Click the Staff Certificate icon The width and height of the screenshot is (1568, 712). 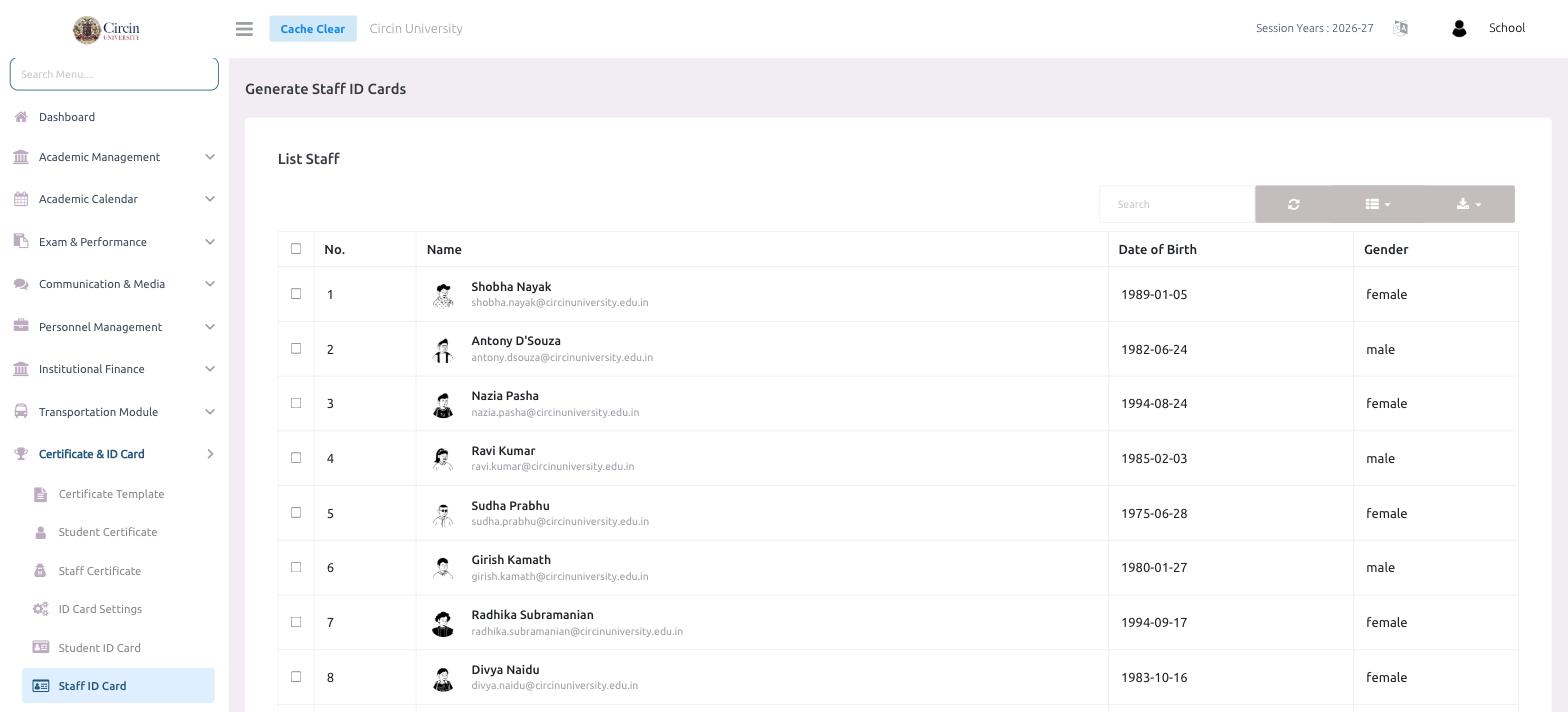point(40,571)
